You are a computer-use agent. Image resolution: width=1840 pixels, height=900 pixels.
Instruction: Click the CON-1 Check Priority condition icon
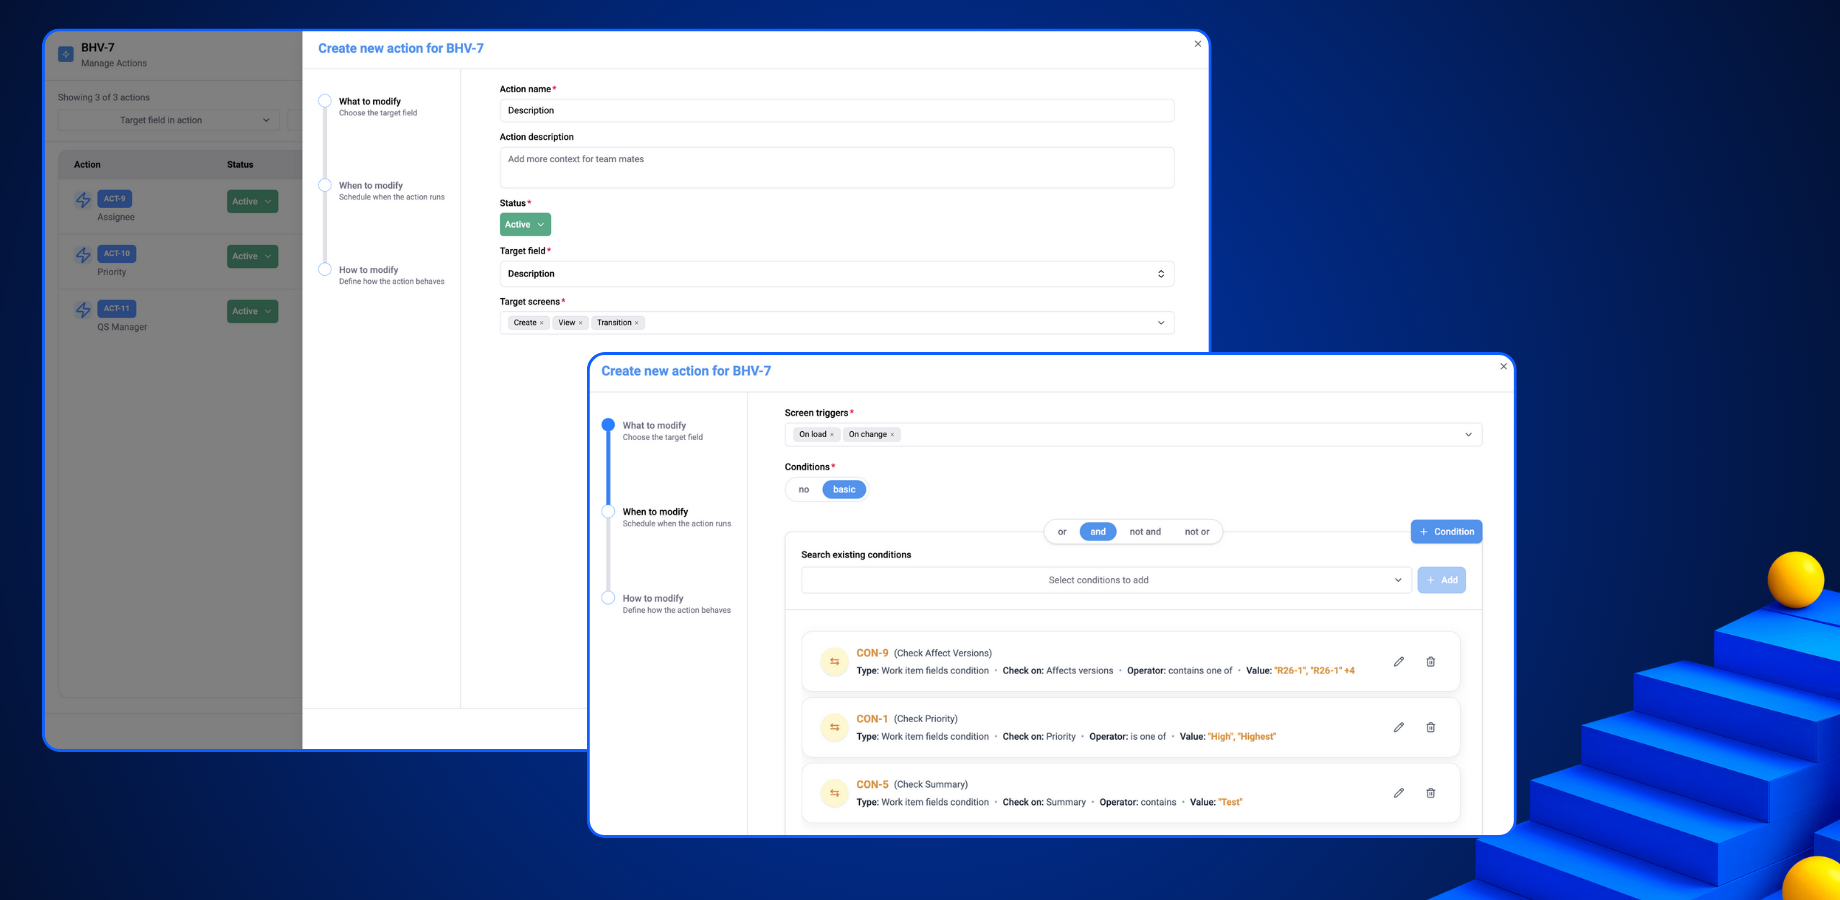835,727
